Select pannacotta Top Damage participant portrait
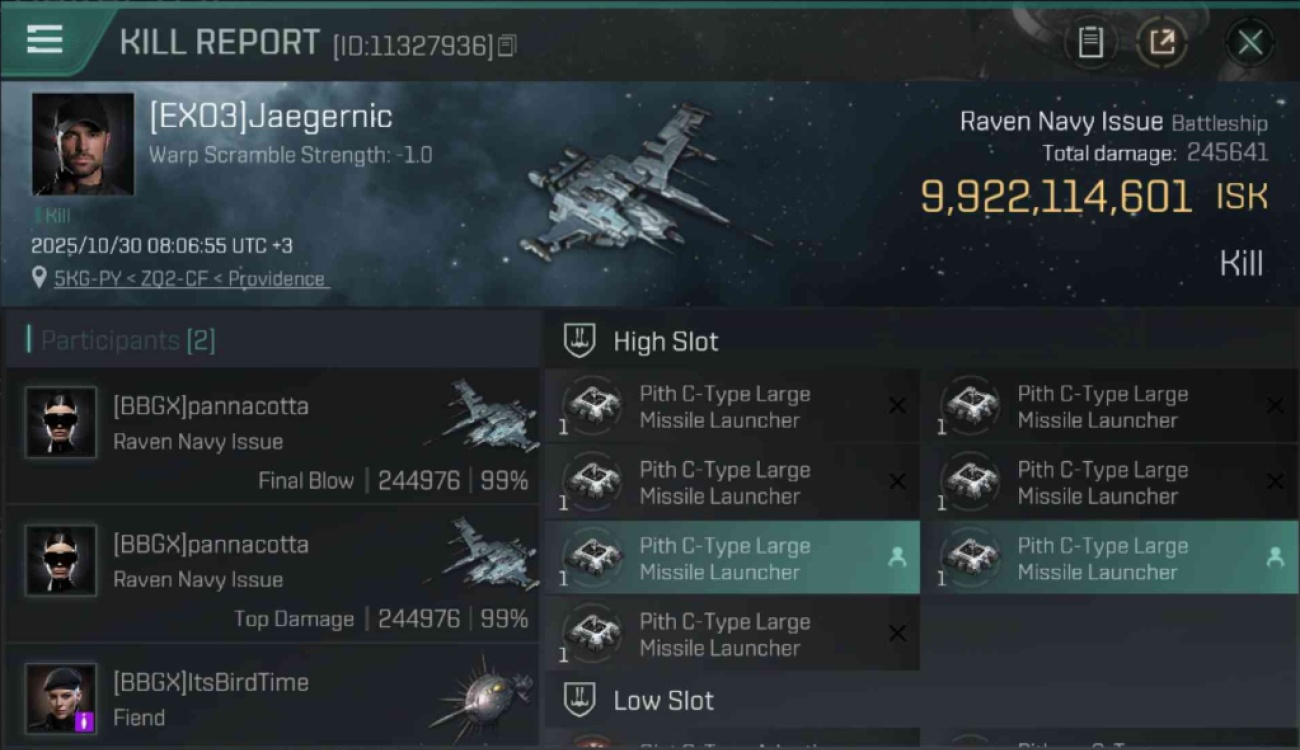Image resolution: width=1300 pixels, height=750 pixels. tap(61, 561)
